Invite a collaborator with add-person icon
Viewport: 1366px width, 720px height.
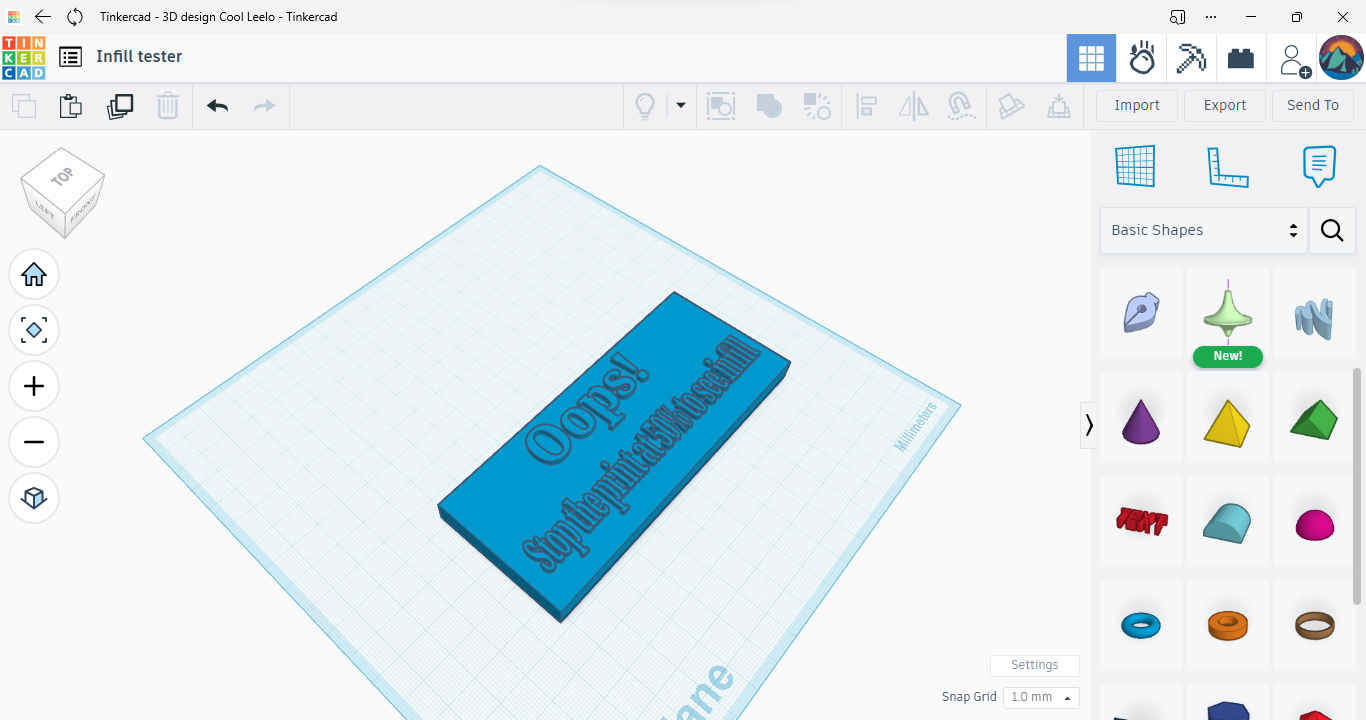[x=1294, y=60]
